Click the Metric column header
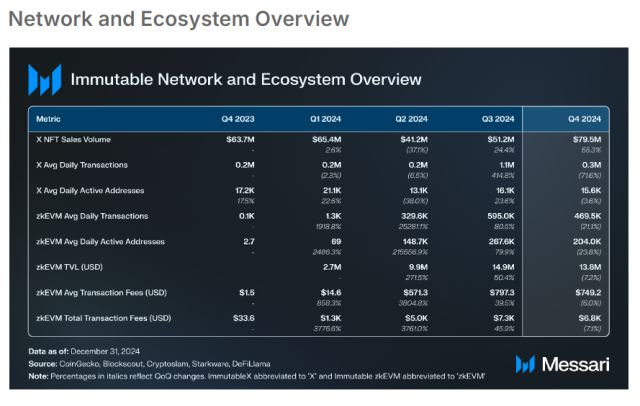640x406 pixels. coord(48,118)
